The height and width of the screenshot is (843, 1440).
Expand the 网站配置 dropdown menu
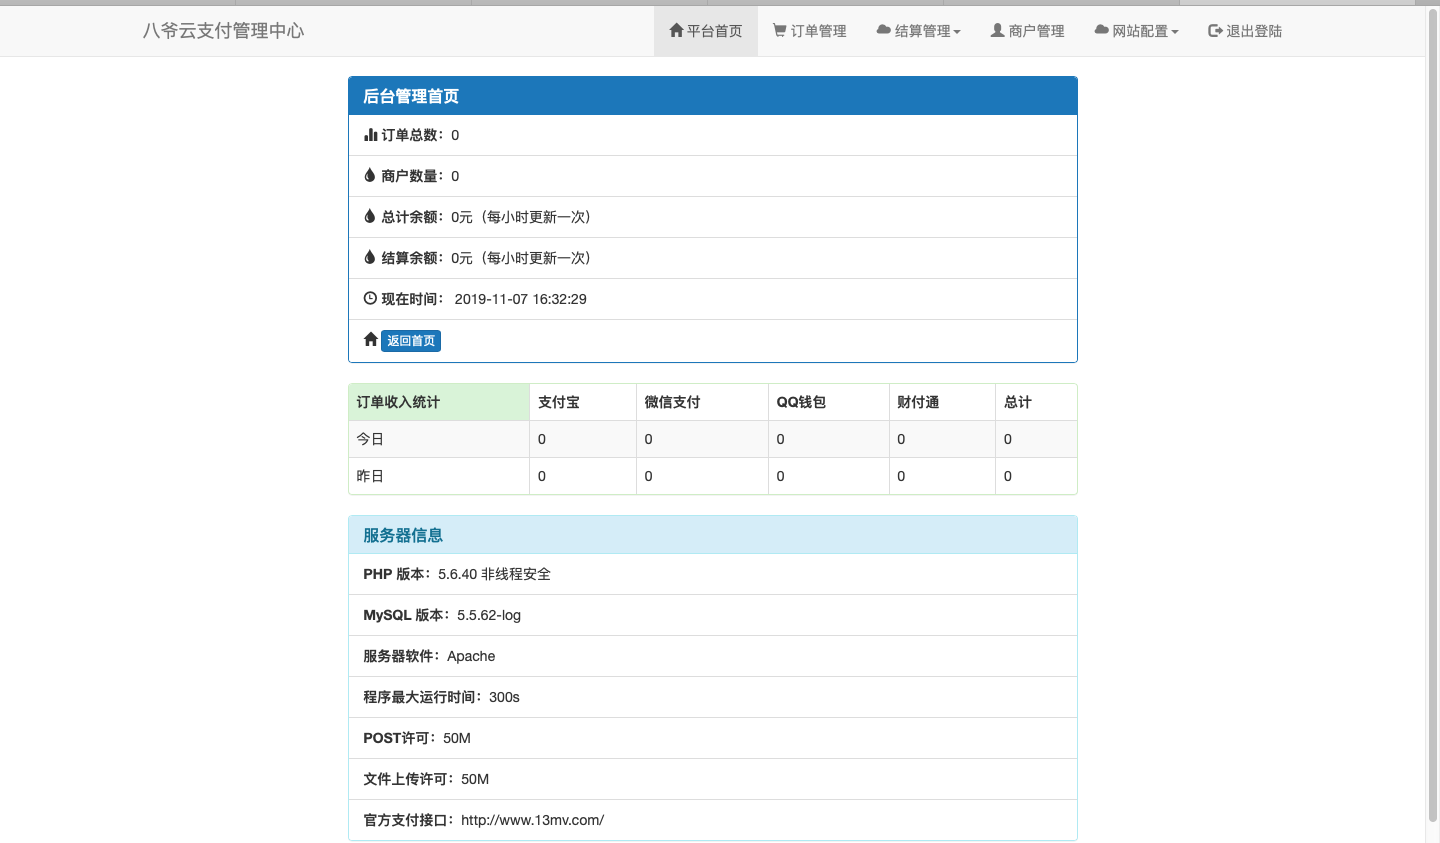coord(1137,31)
